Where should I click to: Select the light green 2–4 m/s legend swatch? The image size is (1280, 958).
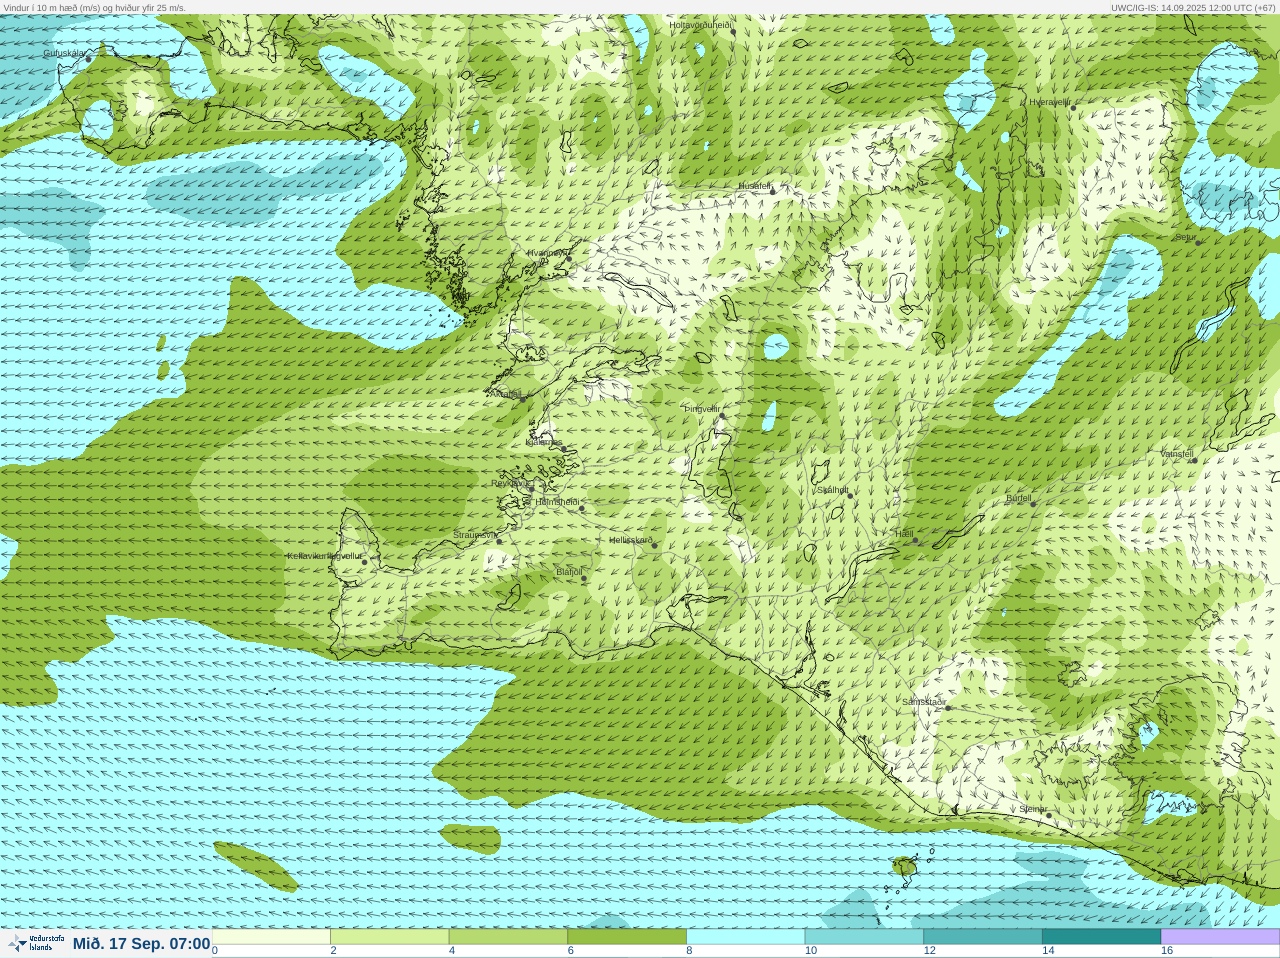pos(389,937)
